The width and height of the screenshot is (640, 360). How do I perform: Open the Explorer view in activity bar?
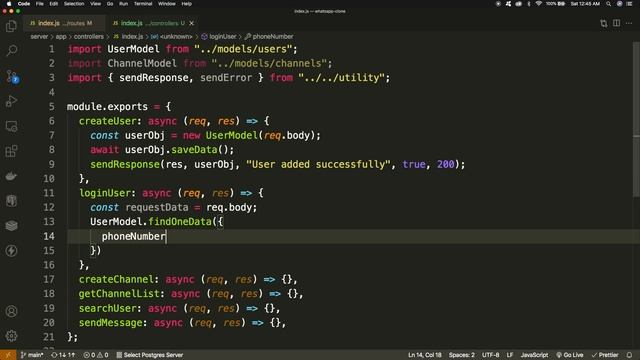click(11, 27)
